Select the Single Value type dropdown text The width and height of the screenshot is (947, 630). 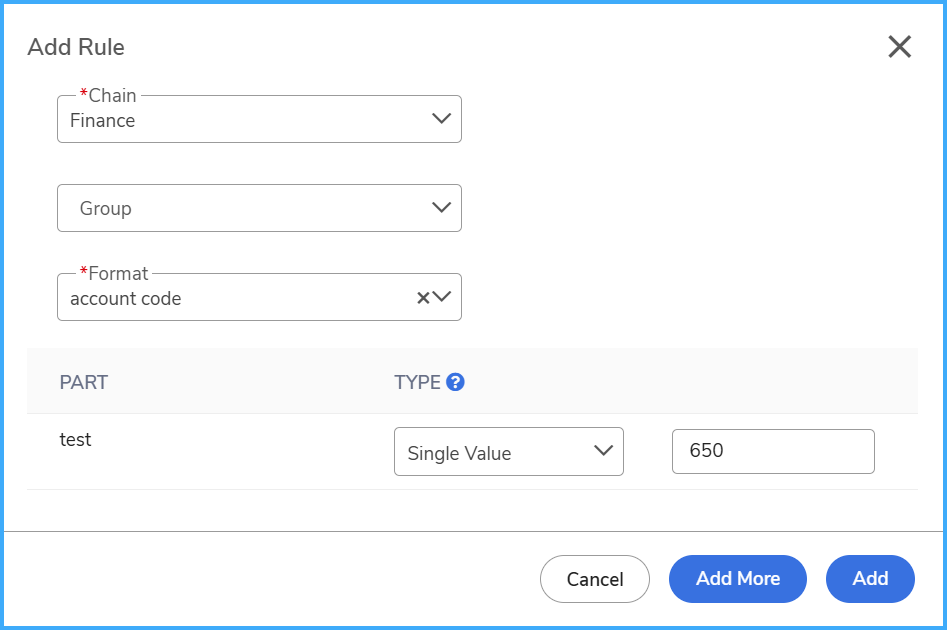click(459, 453)
